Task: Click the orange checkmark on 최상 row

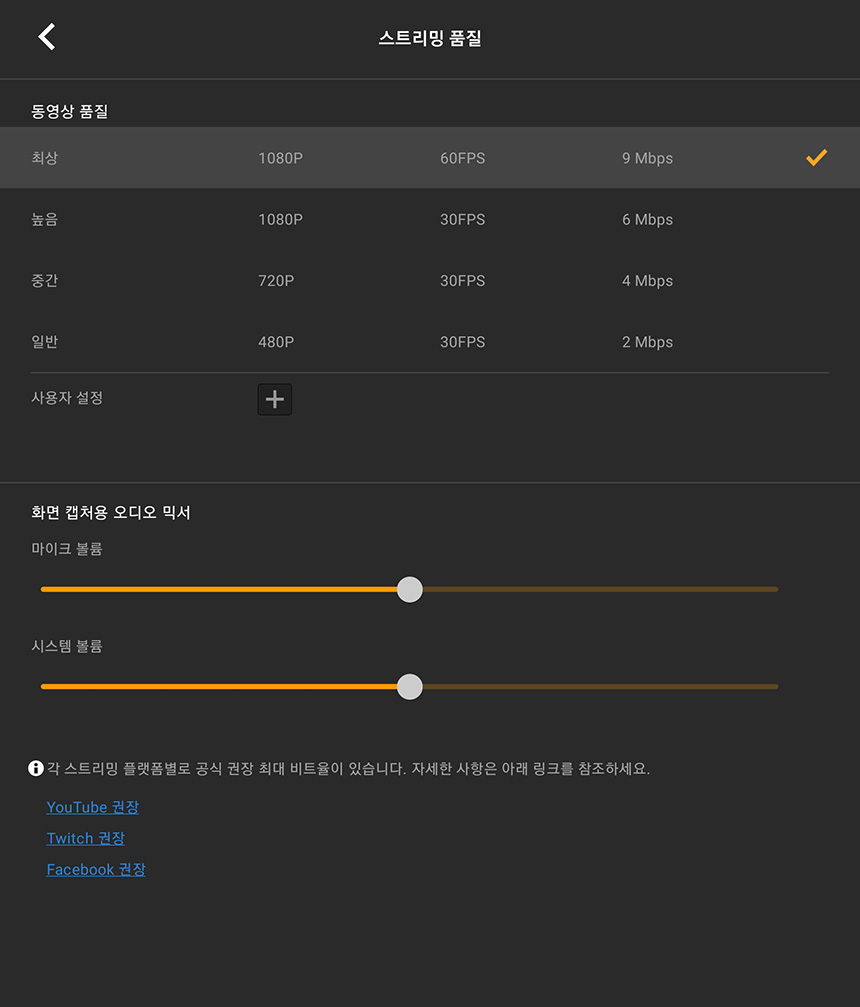Action: (x=816, y=157)
